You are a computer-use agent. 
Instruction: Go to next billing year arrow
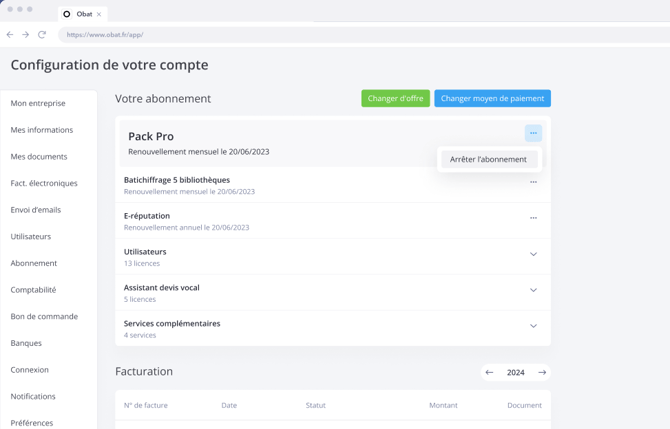[542, 372]
